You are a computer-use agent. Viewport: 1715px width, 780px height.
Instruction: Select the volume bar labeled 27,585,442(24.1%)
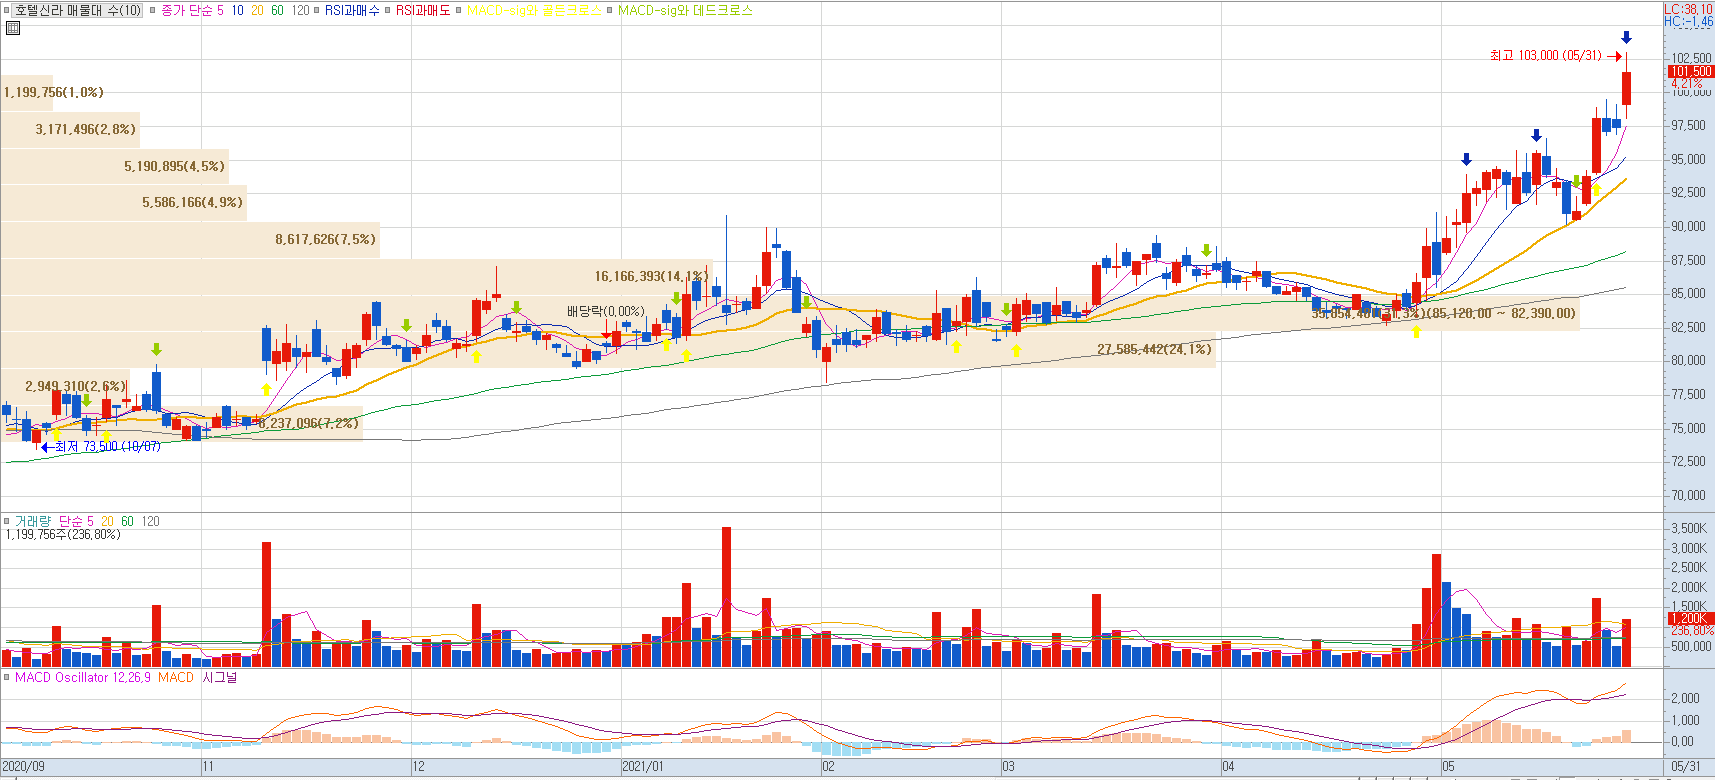pyautogui.click(x=608, y=349)
